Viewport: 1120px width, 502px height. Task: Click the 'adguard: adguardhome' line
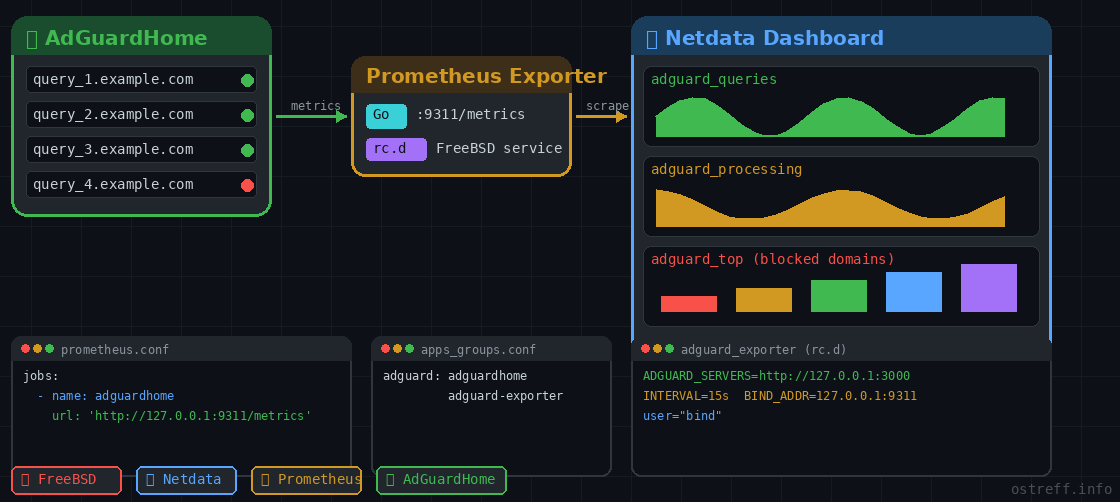pyautogui.click(x=455, y=376)
